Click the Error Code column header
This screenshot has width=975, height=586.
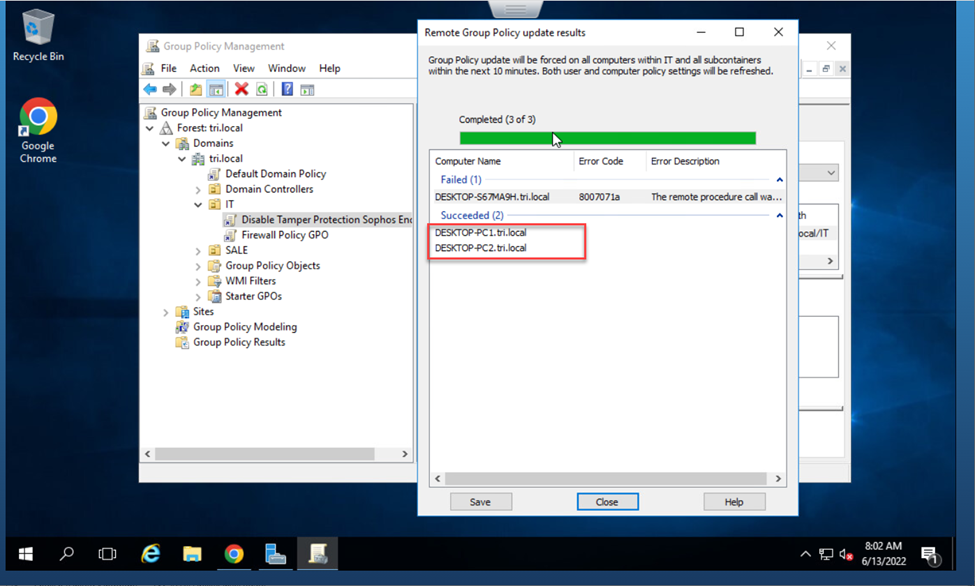click(x=601, y=161)
